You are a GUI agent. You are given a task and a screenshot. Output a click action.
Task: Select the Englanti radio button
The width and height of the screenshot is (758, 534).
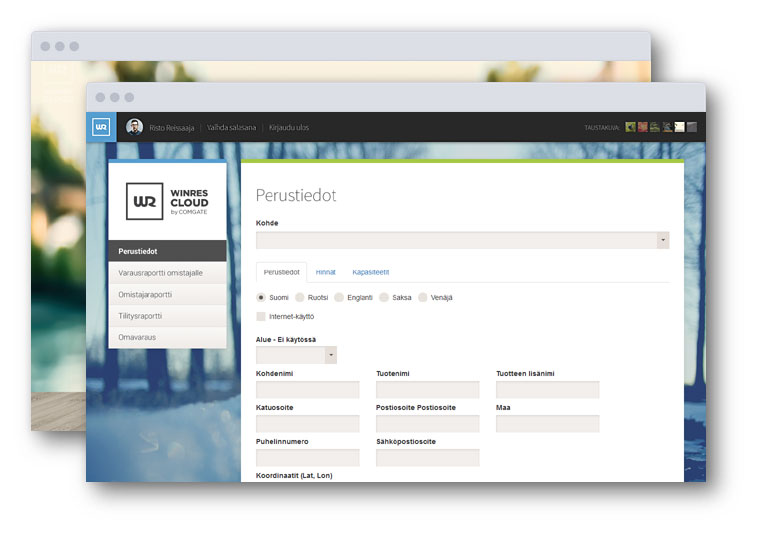(339, 297)
